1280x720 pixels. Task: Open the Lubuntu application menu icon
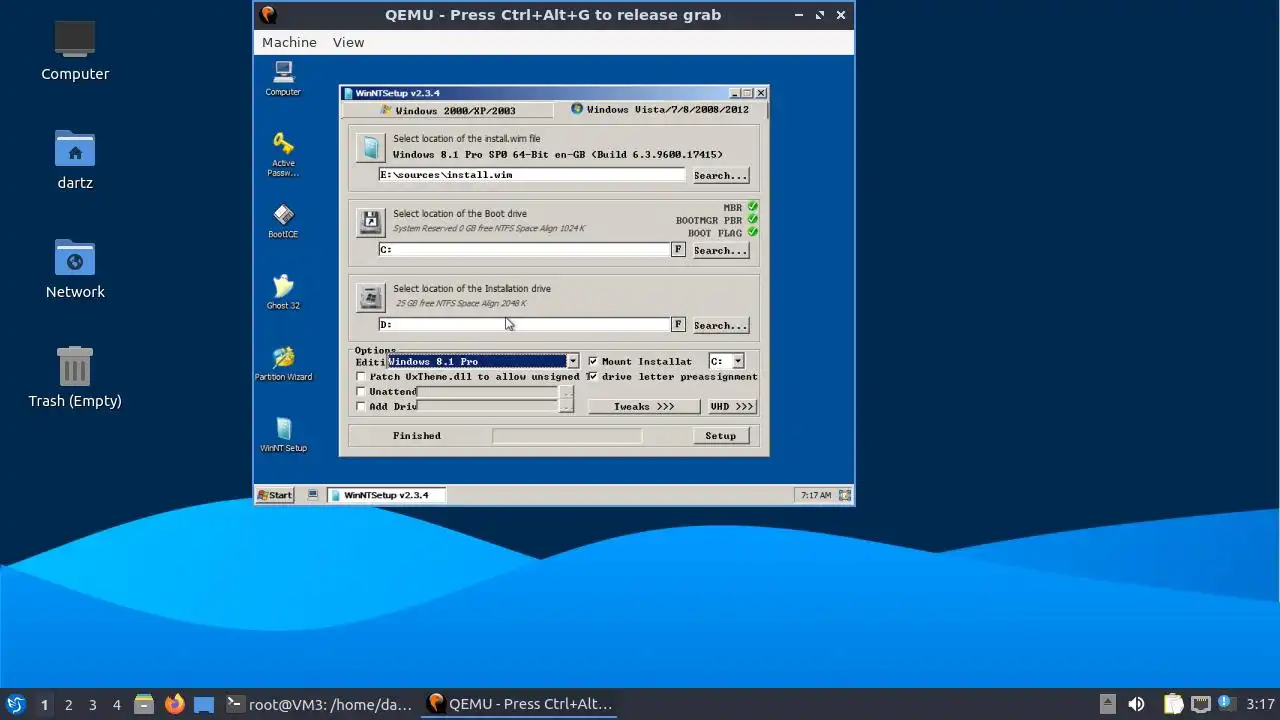coord(15,704)
